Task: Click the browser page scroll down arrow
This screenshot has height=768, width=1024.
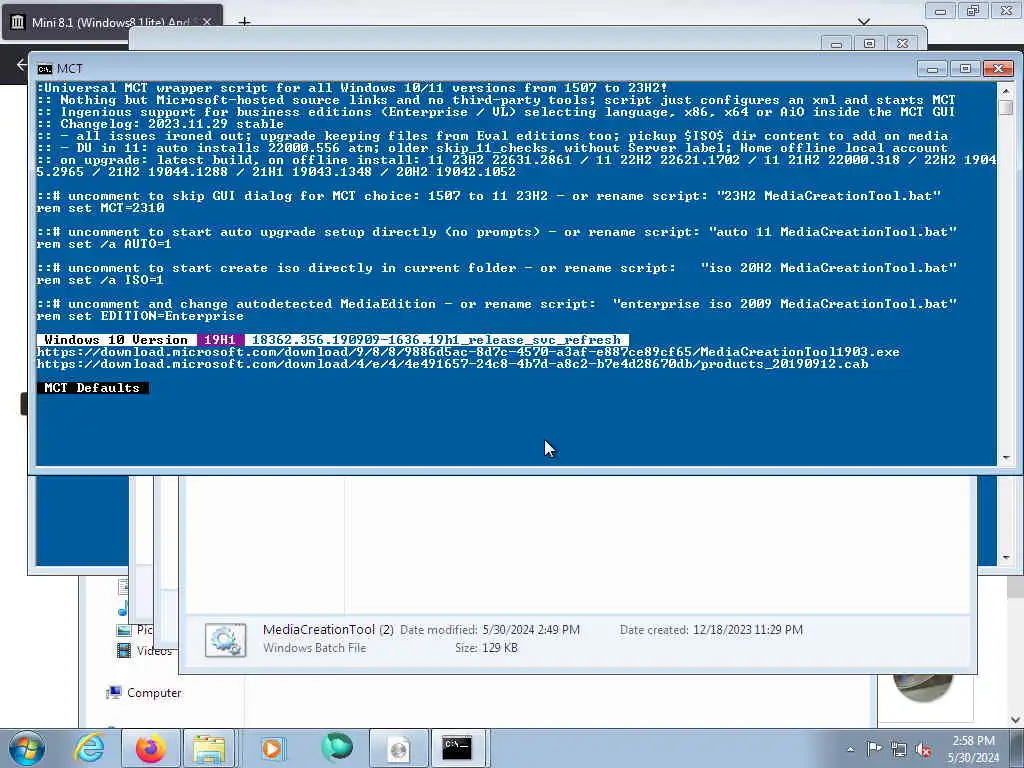Action: coord(1016,720)
